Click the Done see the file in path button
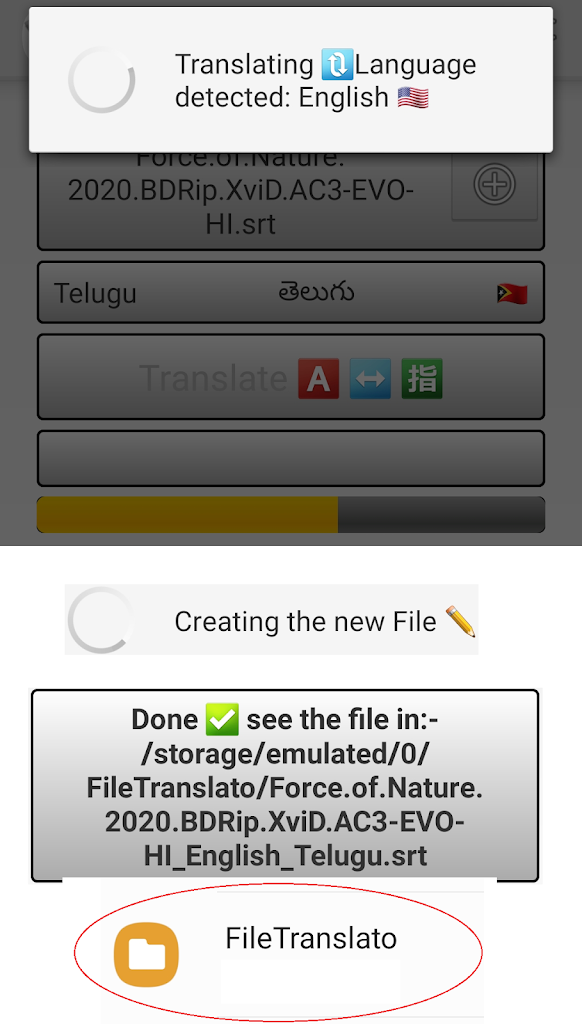The height and width of the screenshot is (1024, 582). (x=285, y=786)
